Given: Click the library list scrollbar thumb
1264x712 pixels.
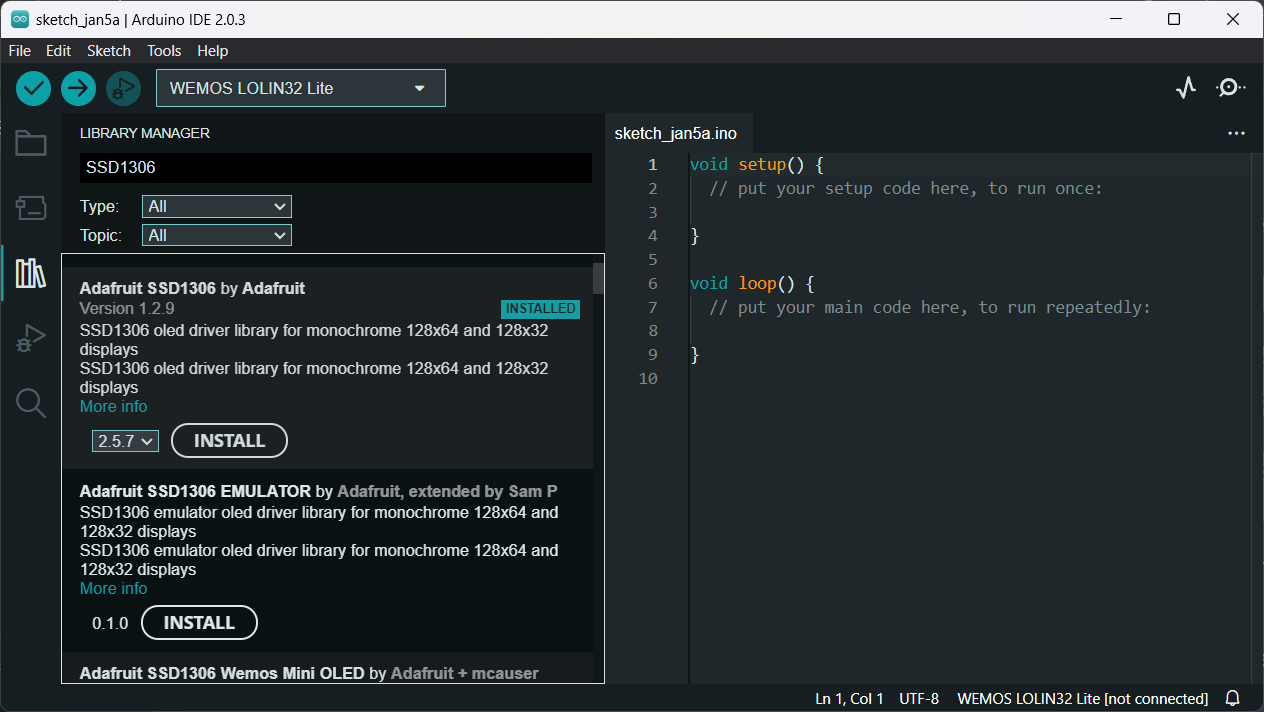Looking at the screenshot, I should tap(598, 278).
